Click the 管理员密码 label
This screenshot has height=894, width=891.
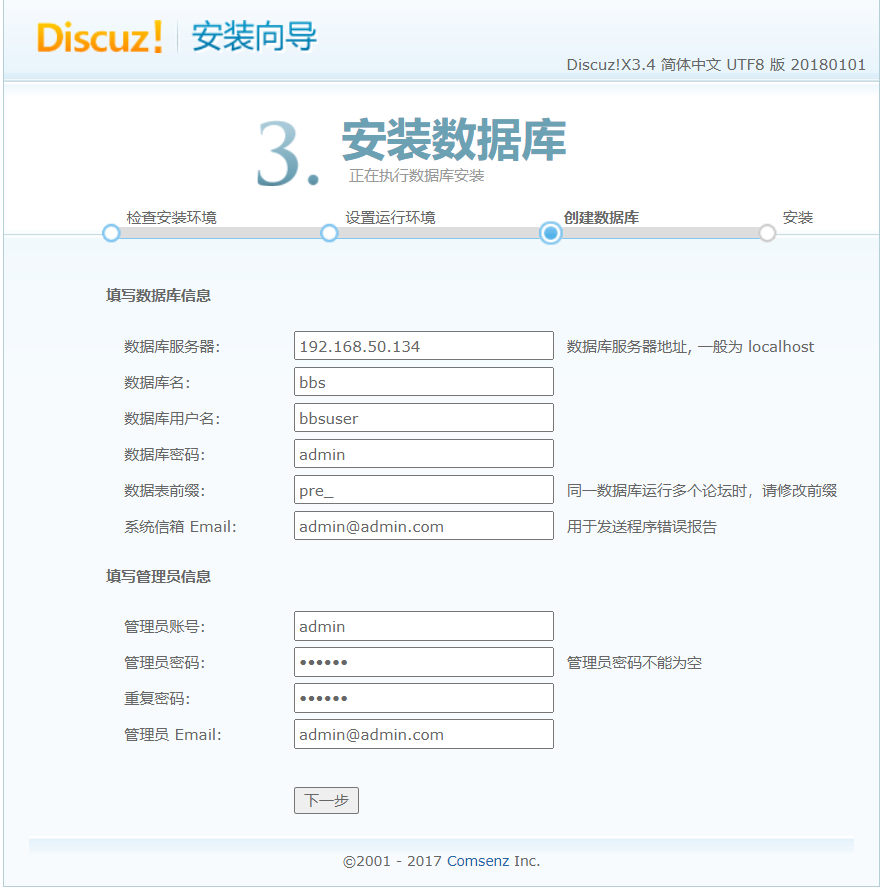tap(165, 662)
